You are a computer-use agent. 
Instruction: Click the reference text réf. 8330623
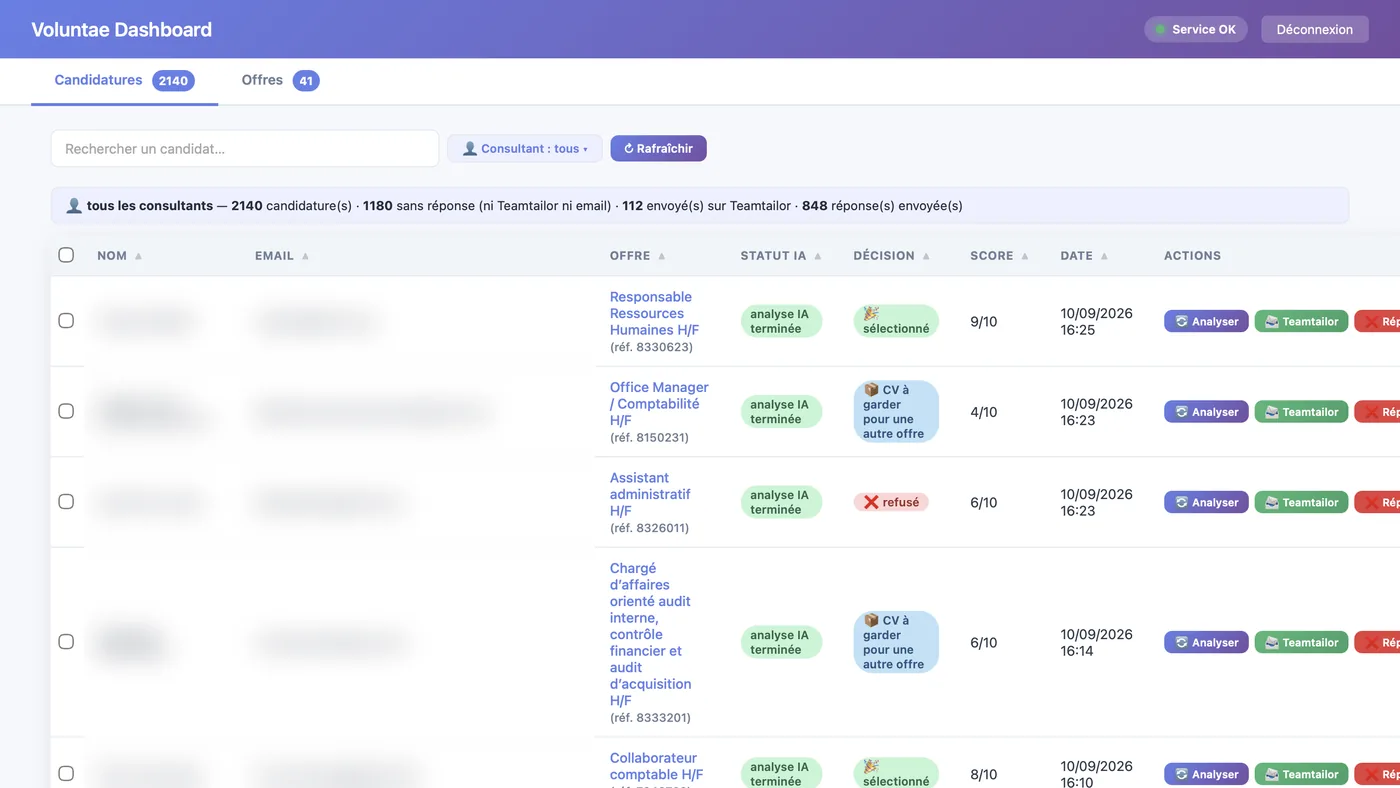[651, 347]
